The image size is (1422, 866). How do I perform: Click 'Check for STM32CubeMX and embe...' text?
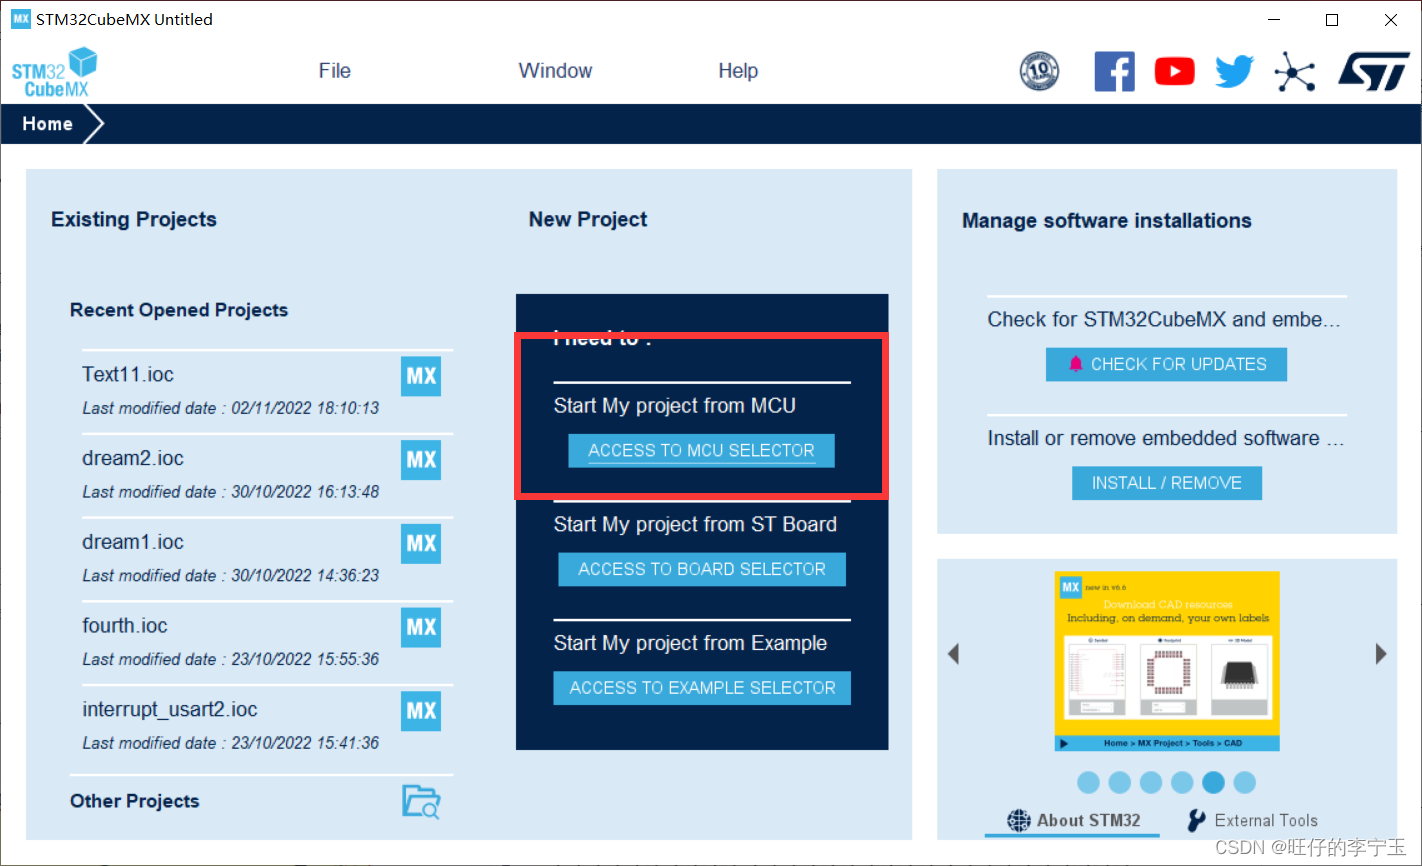[1164, 320]
